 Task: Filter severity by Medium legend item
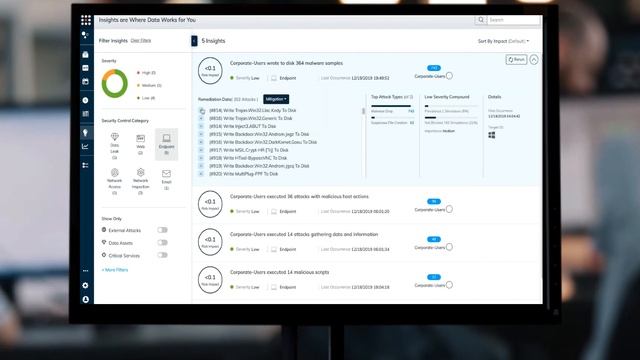point(149,85)
